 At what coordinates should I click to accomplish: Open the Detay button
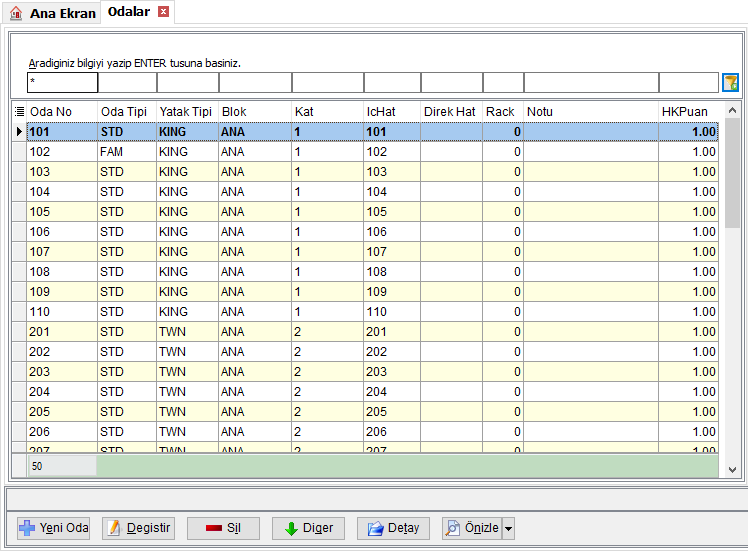(x=393, y=528)
